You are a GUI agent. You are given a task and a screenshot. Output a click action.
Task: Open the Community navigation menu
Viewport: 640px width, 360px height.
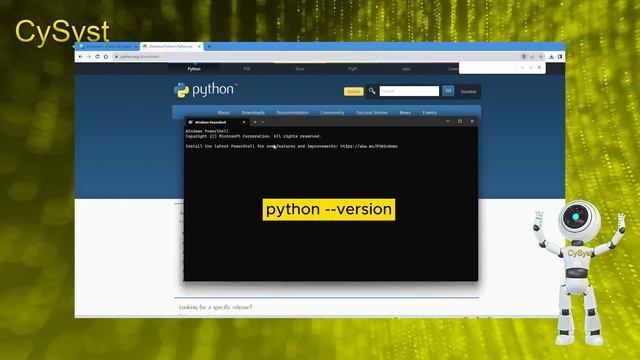tap(332, 112)
